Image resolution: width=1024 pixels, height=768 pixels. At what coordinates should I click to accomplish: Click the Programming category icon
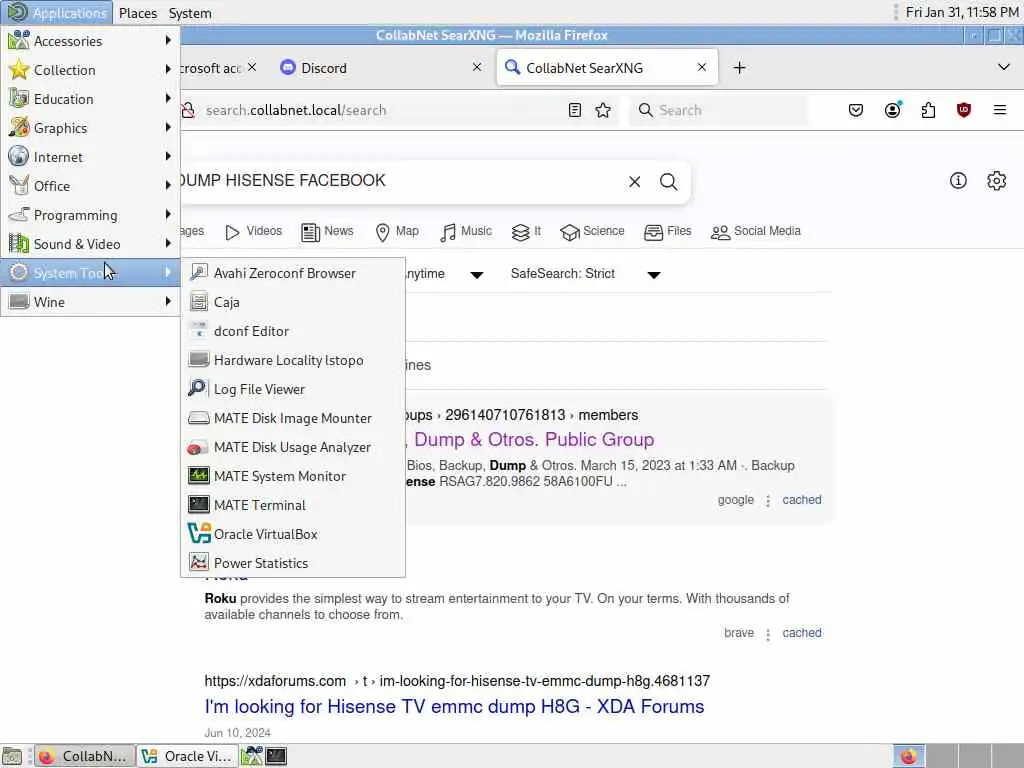(x=18, y=215)
